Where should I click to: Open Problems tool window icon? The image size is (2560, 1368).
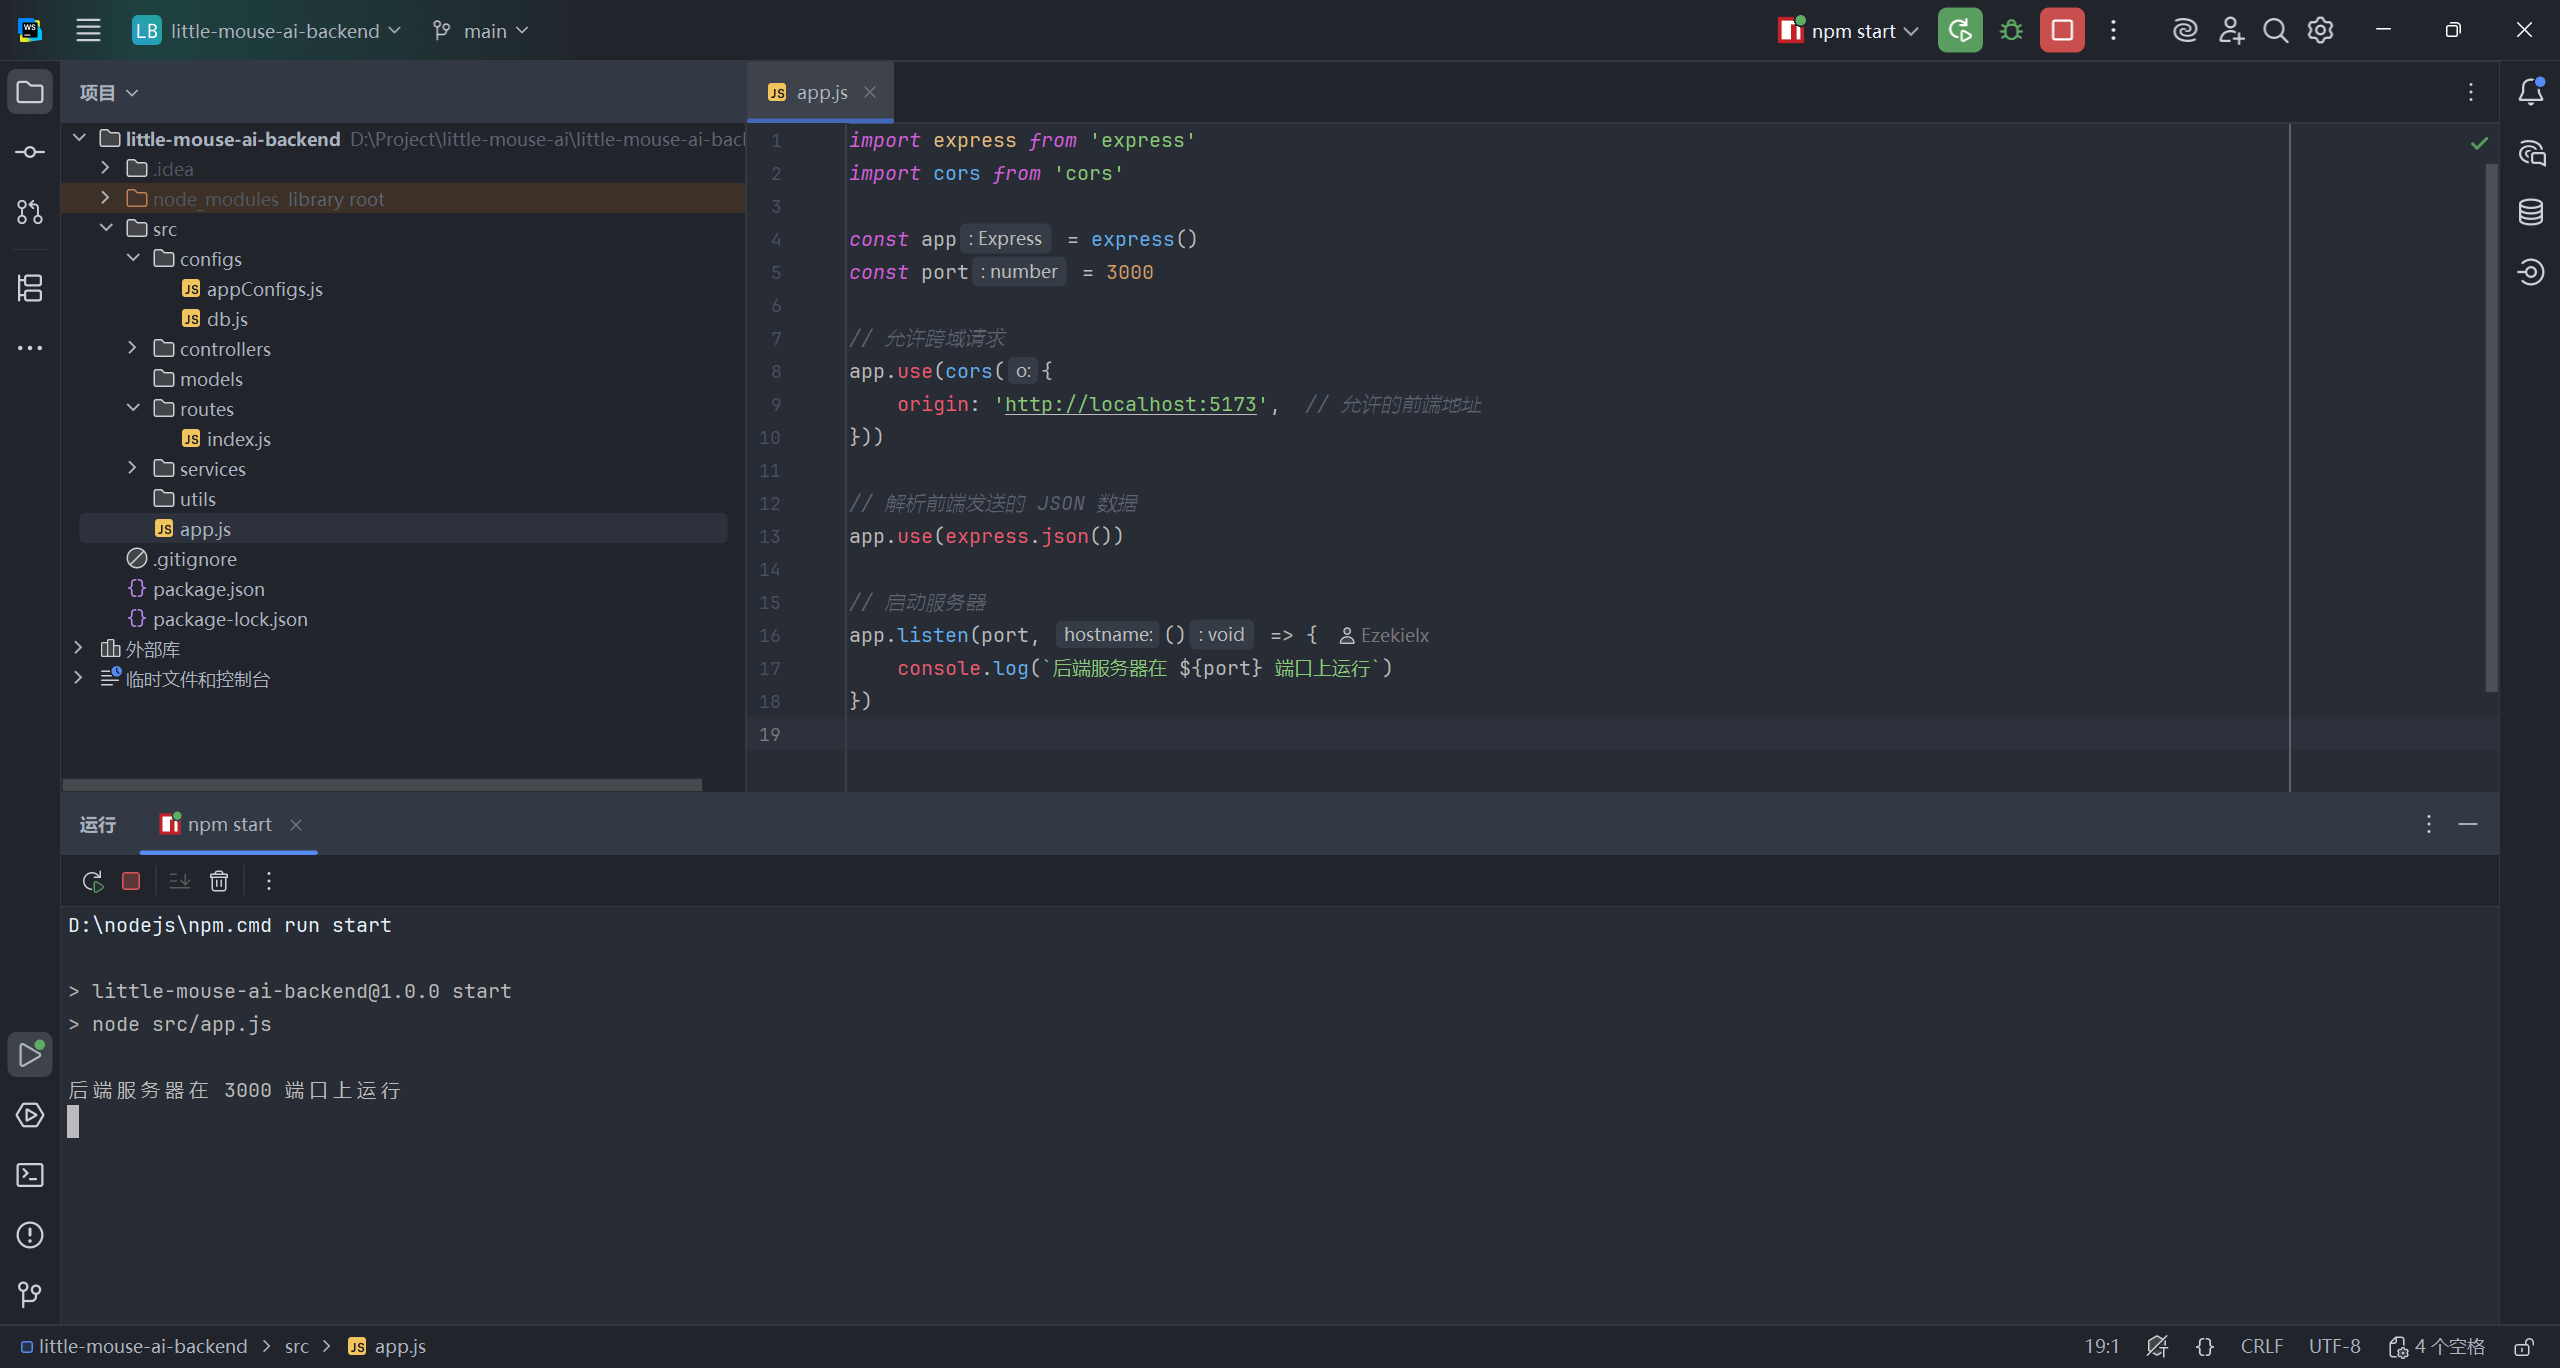(x=30, y=1235)
